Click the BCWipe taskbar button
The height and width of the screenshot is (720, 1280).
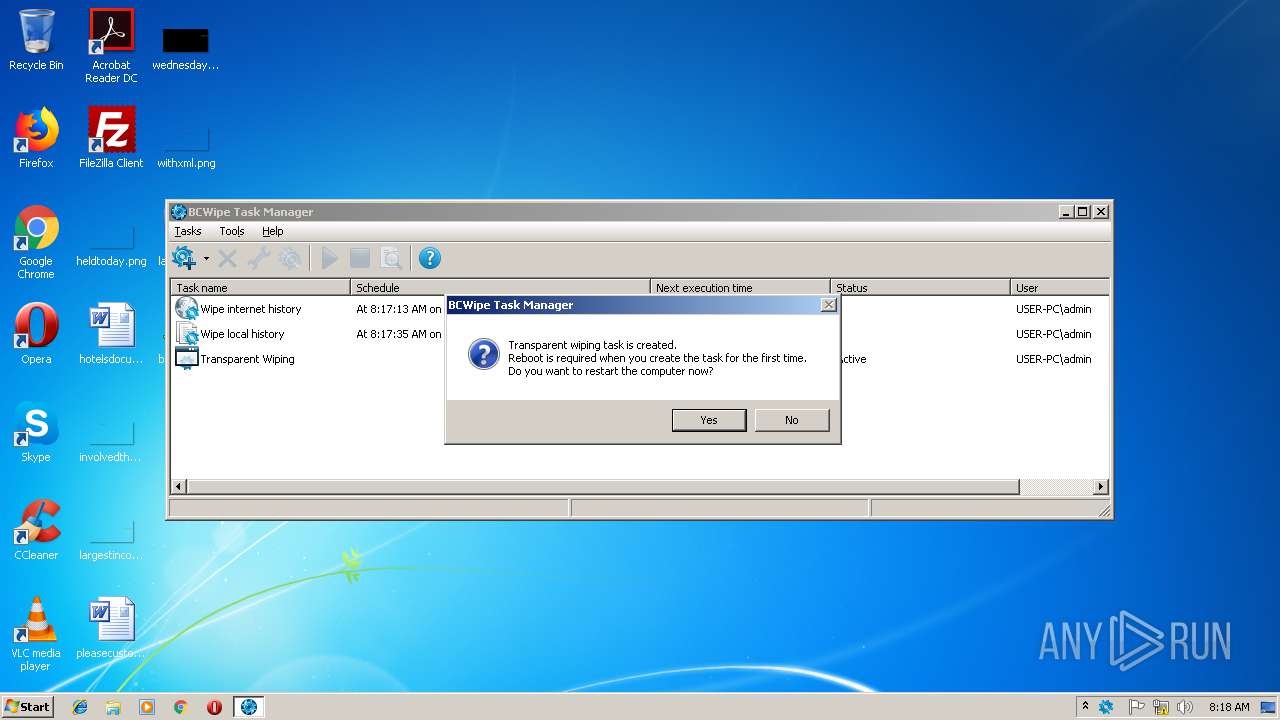pyautogui.click(x=249, y=707)
